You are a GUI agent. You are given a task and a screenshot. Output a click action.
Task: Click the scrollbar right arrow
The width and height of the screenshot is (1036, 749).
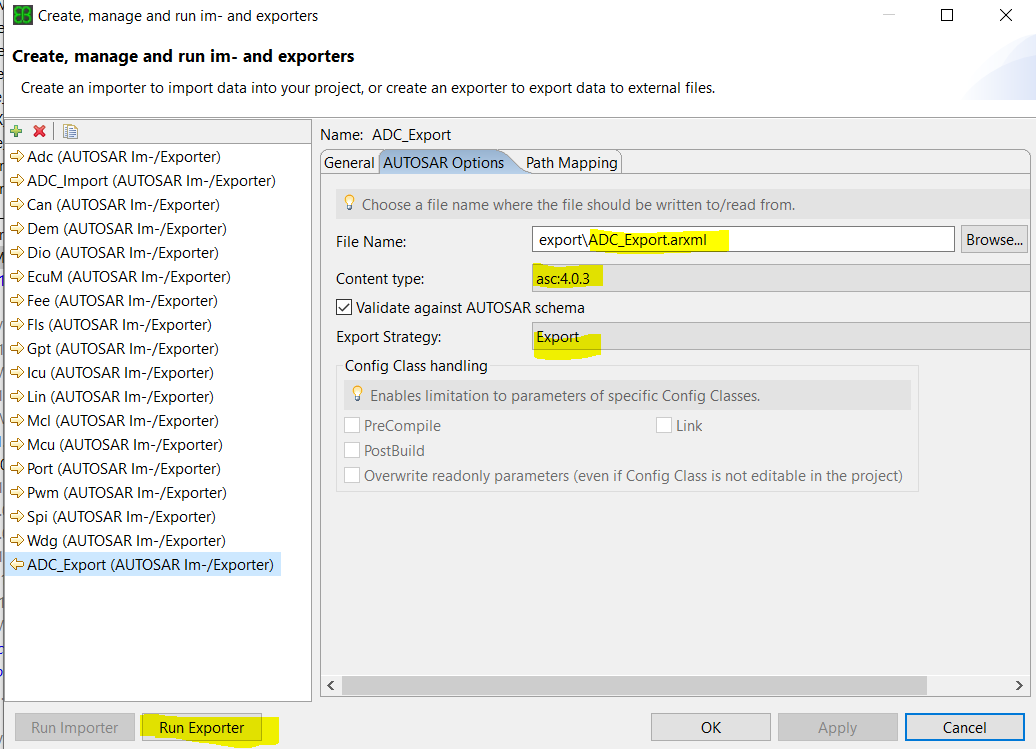[1019, 685]
